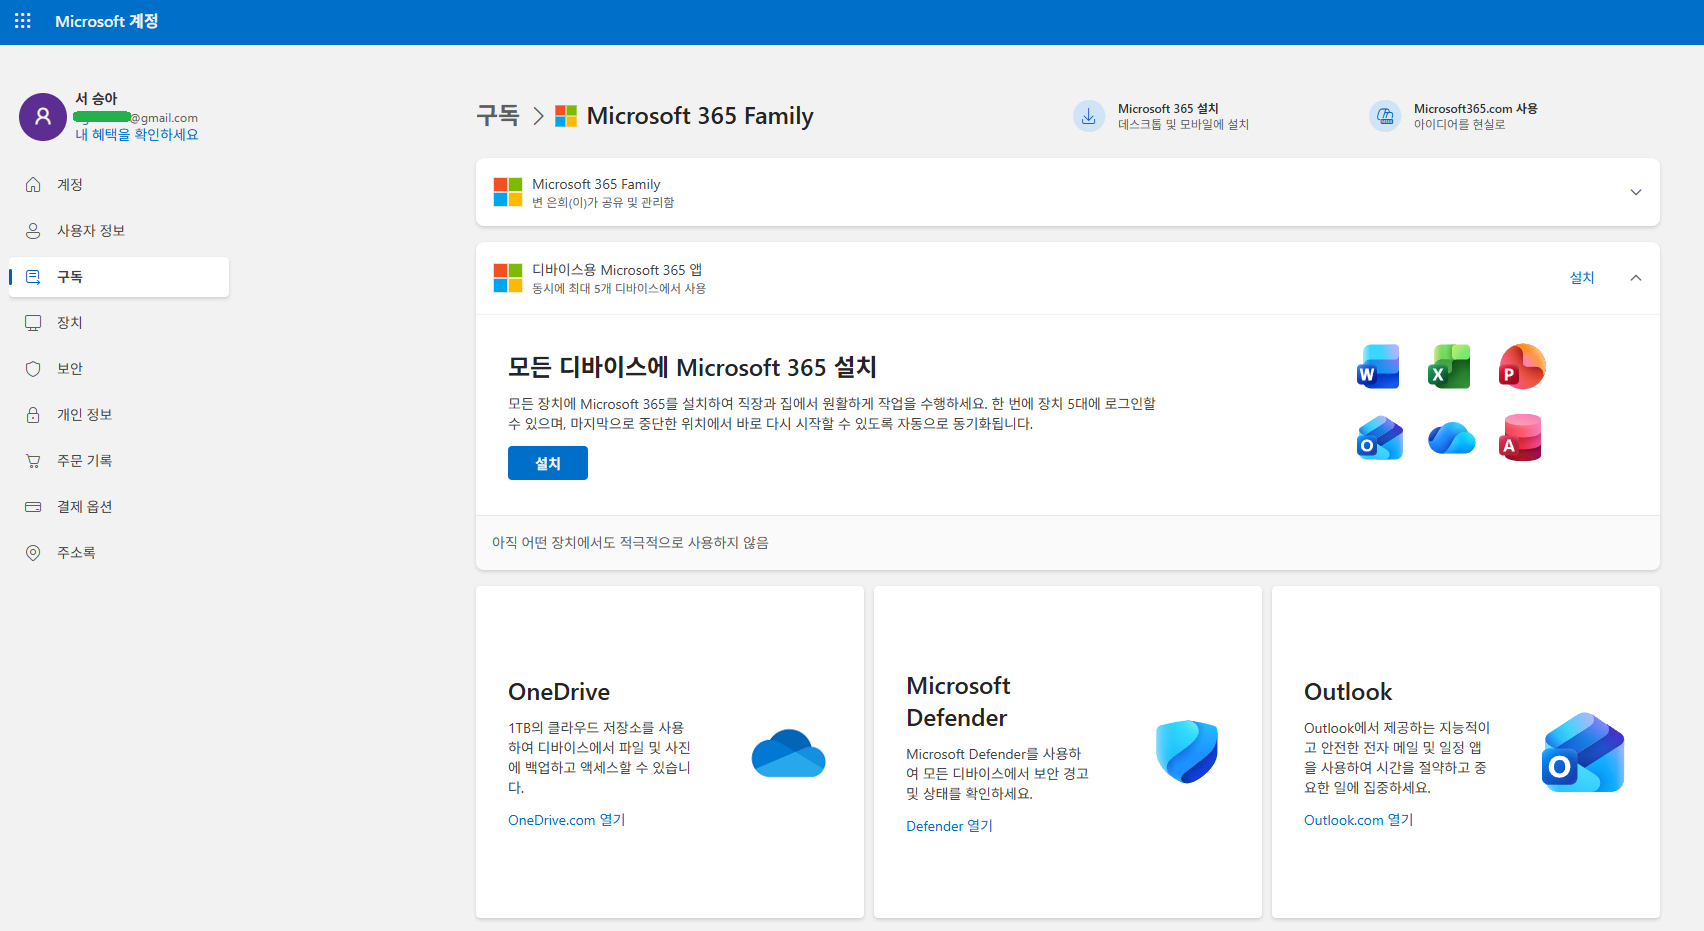The height and width of the screenshot is (931, 1704).
Task: Expand the Microsoft 365 Family card chevron
Action: point(1636,192)
